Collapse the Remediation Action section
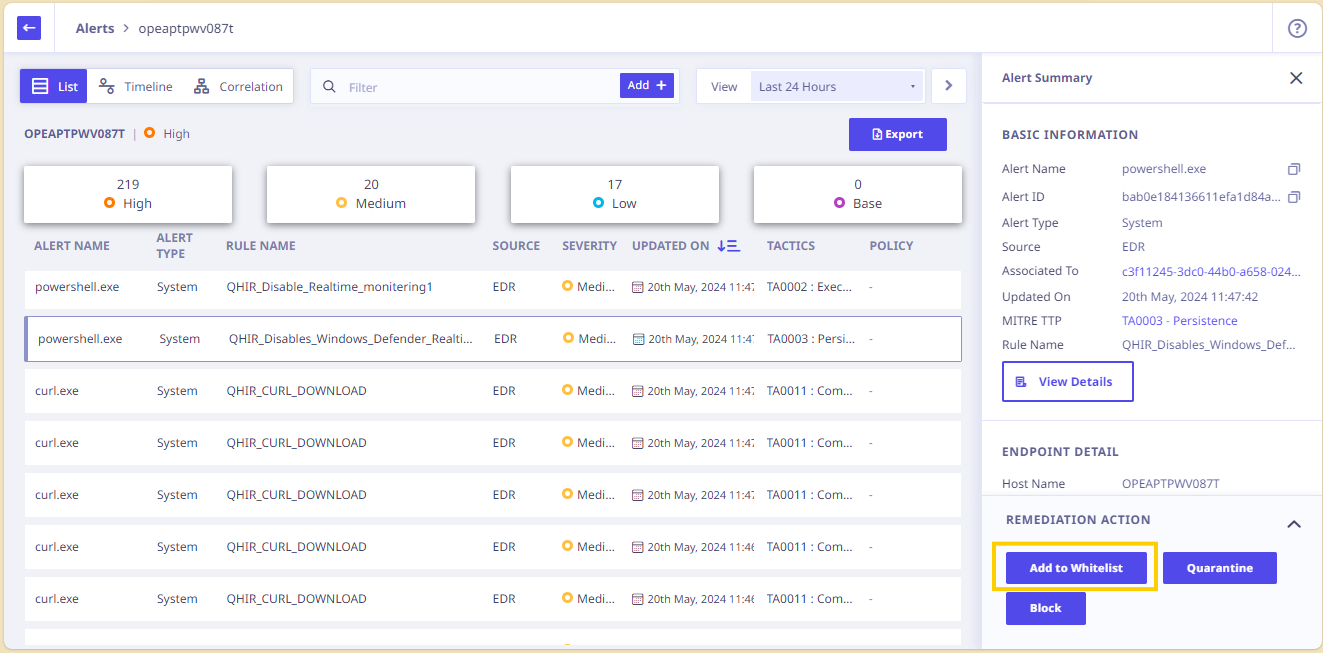 [x=1293, y=523]
